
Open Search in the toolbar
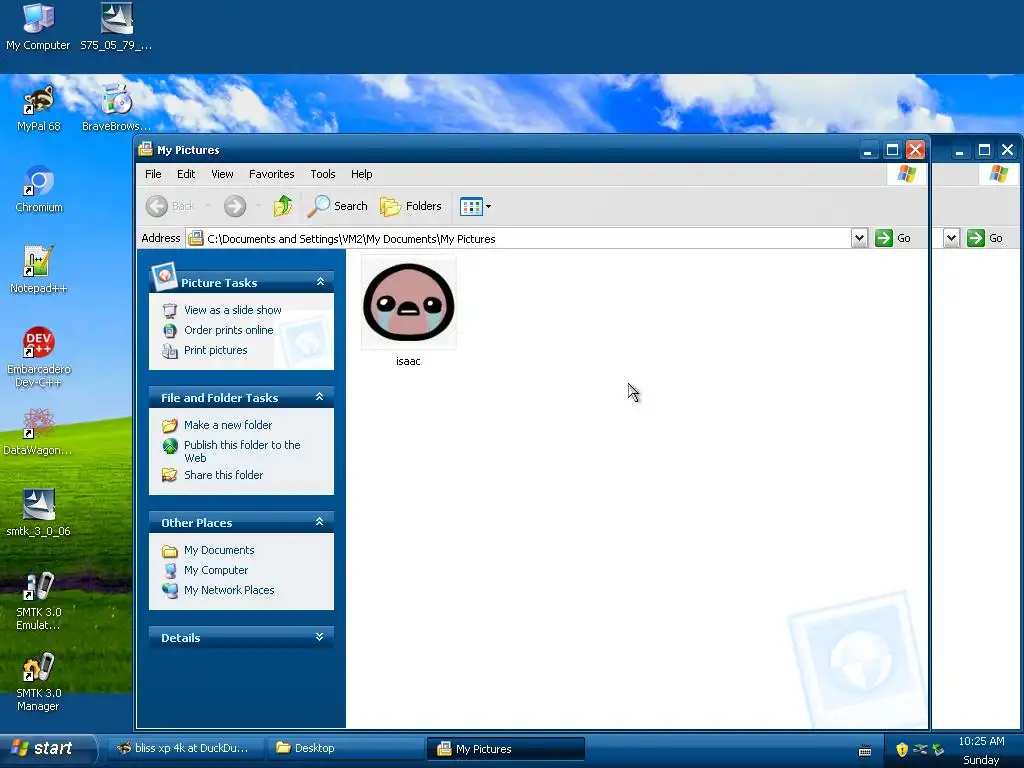[337, 206]
